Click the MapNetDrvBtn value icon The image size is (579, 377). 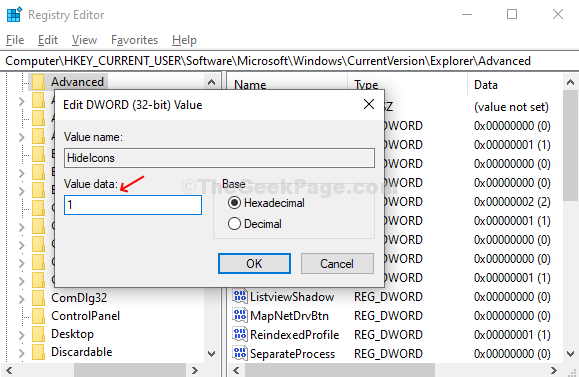click(240, 315)
